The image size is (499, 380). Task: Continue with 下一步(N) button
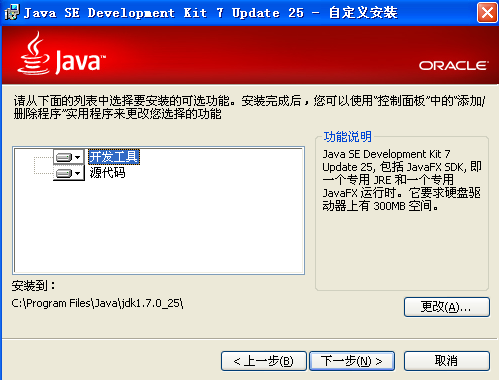(352, 361)
